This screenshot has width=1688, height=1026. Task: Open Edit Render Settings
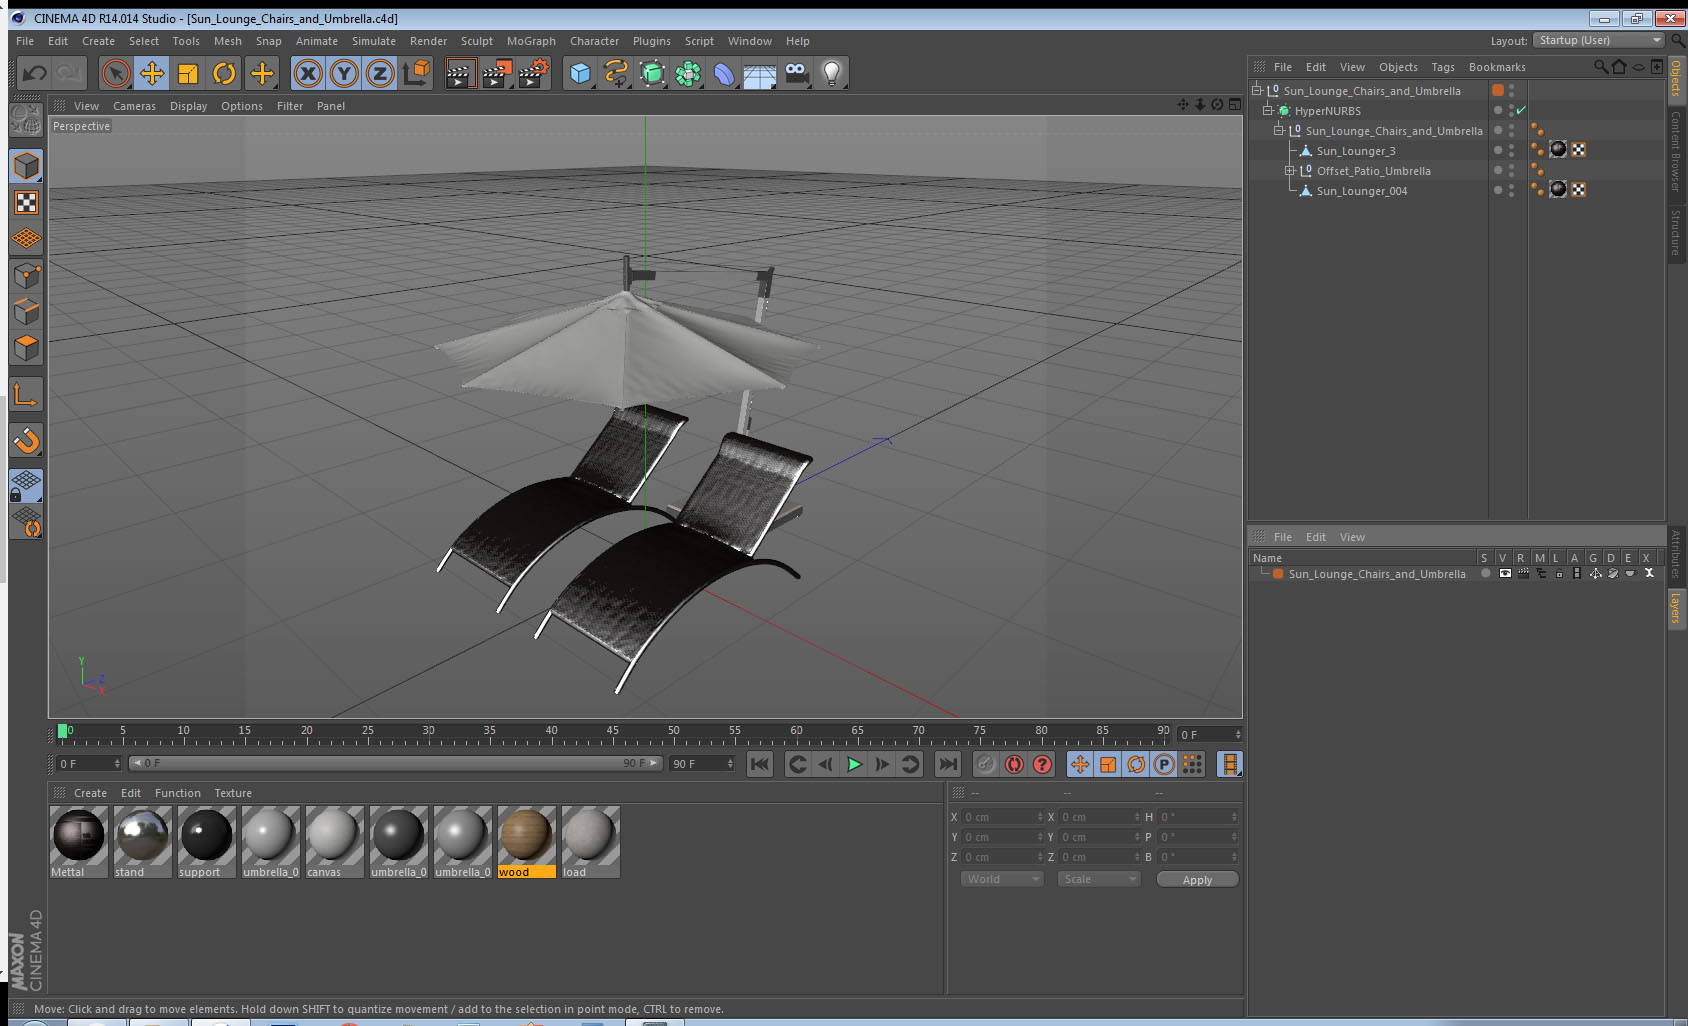click(534, 73)
